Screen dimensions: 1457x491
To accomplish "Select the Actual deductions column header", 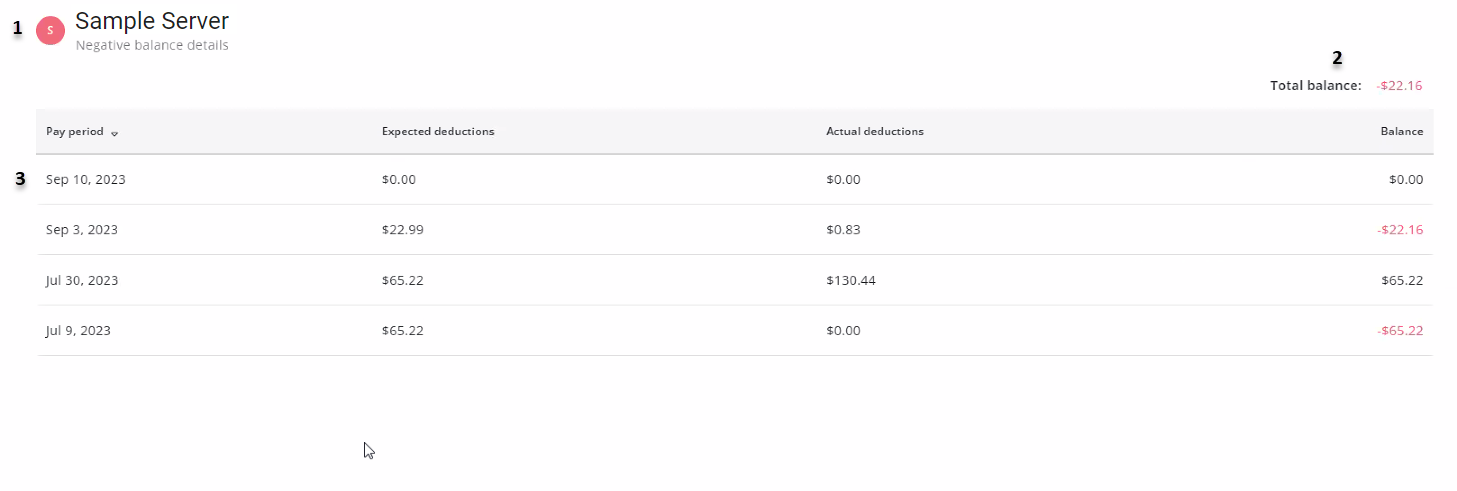I will pos(874,132).
